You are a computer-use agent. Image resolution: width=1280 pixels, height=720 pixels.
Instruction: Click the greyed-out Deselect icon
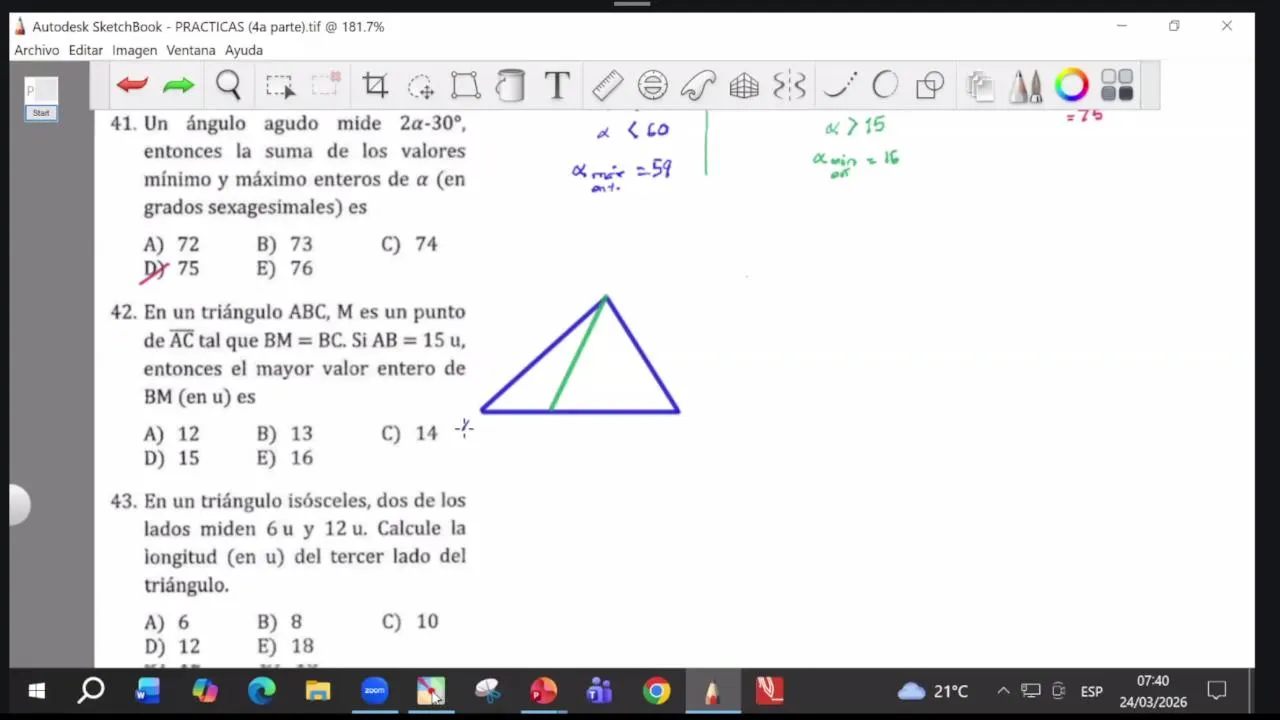pos(326,85)
